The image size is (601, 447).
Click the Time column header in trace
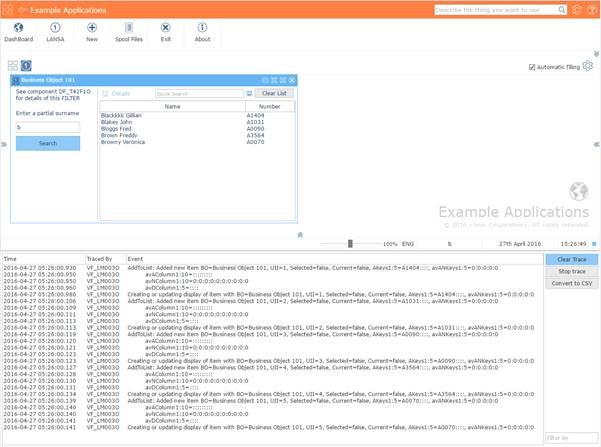(43, 259)
